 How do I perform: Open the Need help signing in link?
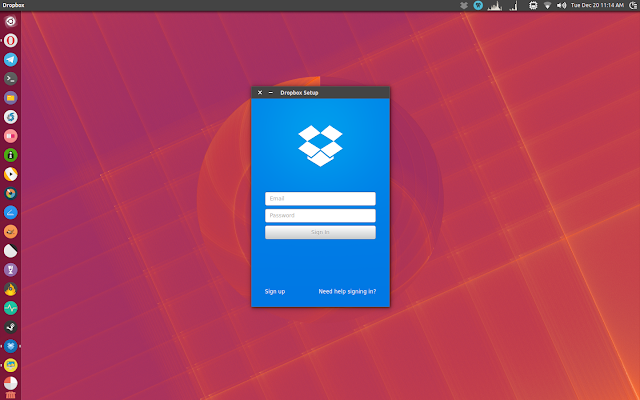[x=347, y=291]
